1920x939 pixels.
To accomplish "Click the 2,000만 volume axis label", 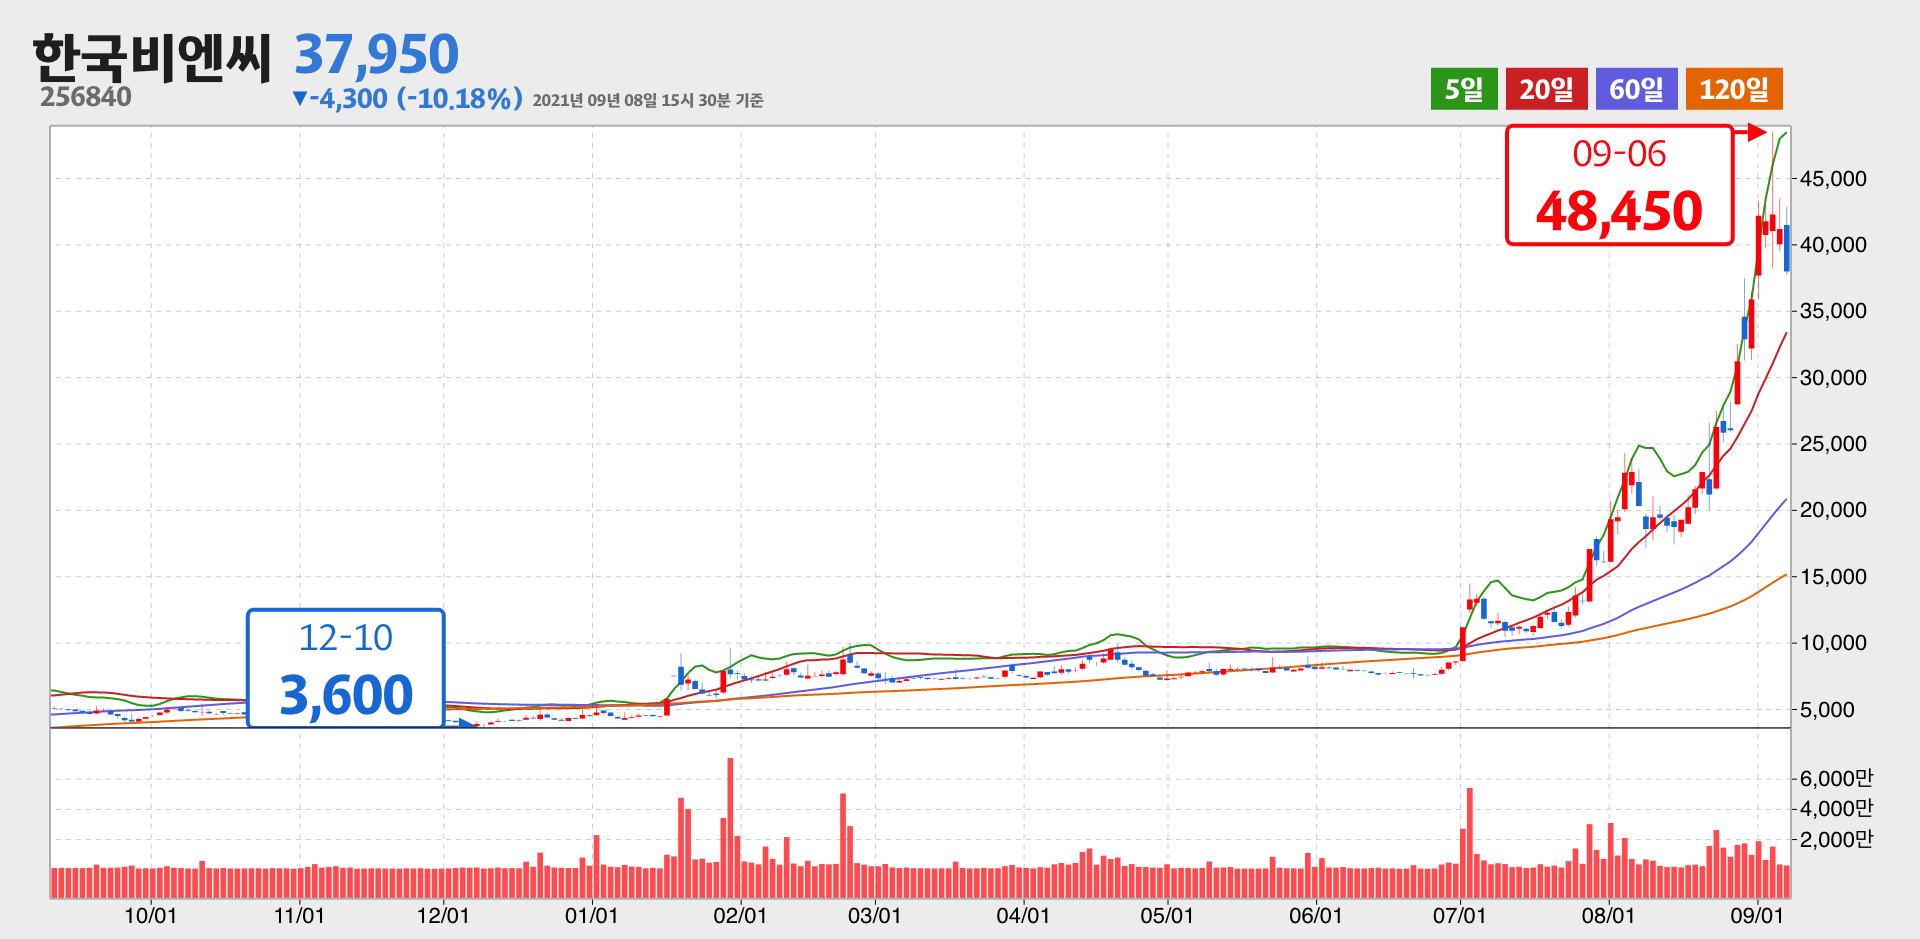I will (1836, 840).
